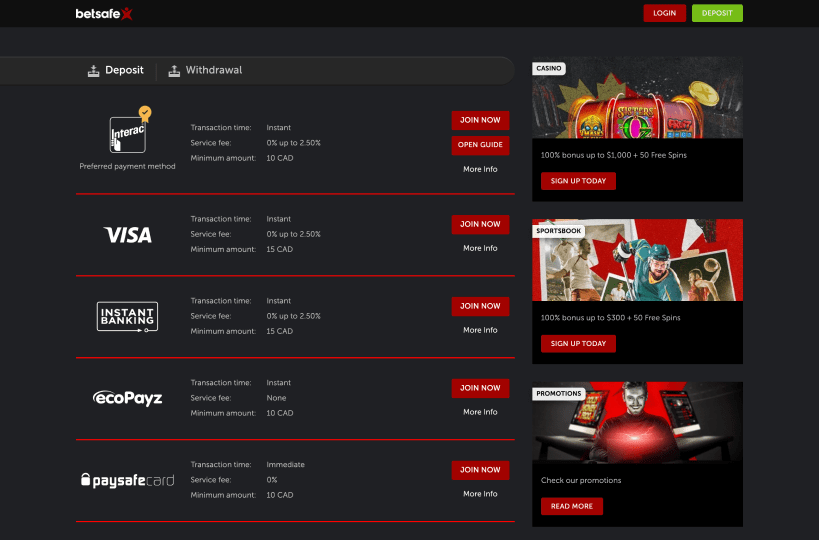Click the Promotions banner image

[637, 422]
